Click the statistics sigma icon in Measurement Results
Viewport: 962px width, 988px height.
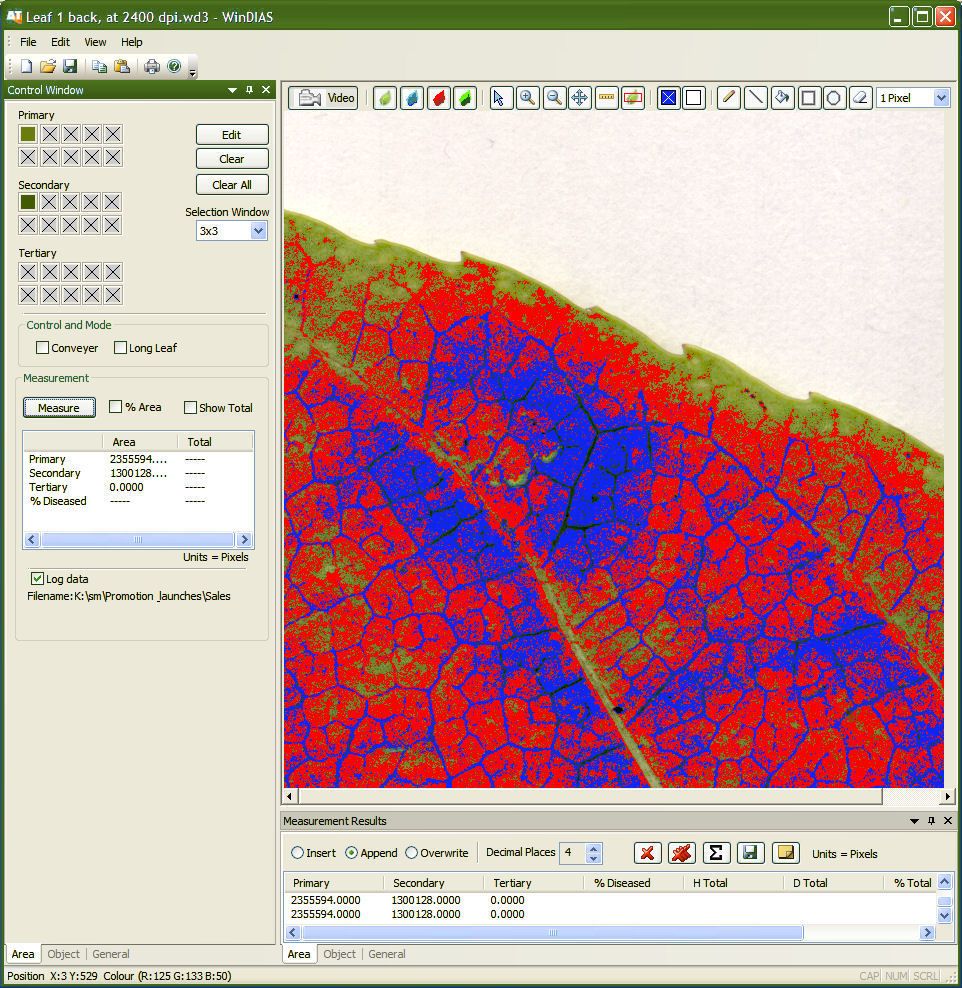point(716,852)
